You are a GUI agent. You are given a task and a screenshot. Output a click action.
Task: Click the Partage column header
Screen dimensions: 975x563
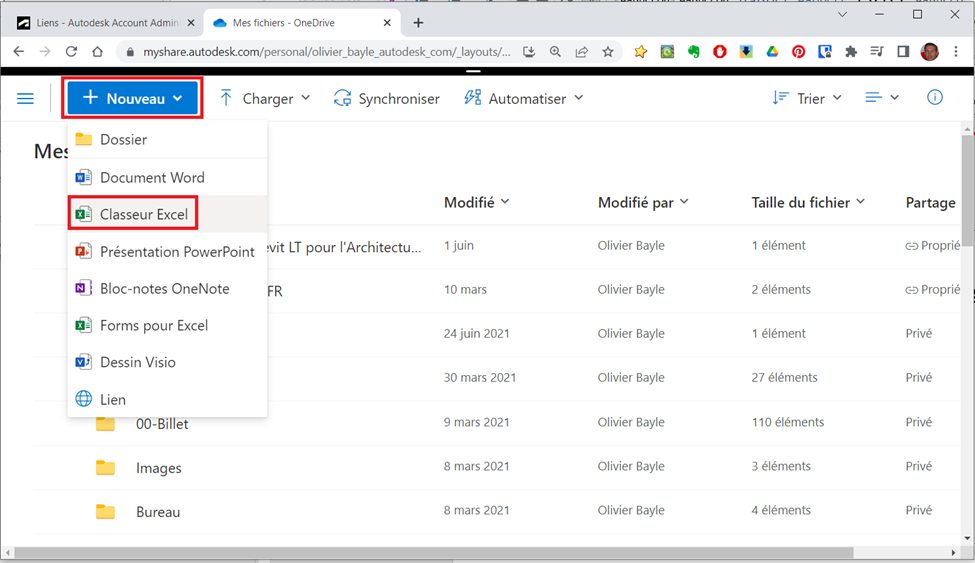click(x=930, y=202)
